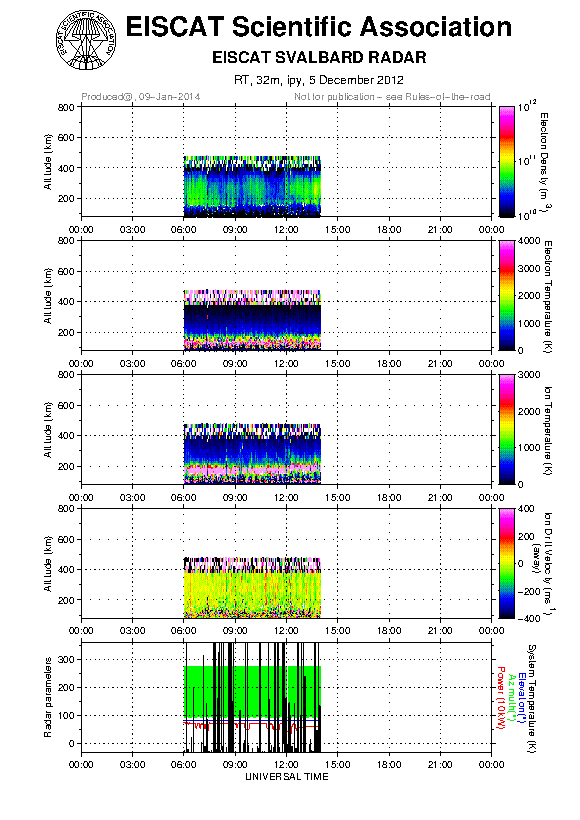Click the Radar parameters axis label
580x820 pixels.
point(48,697)
